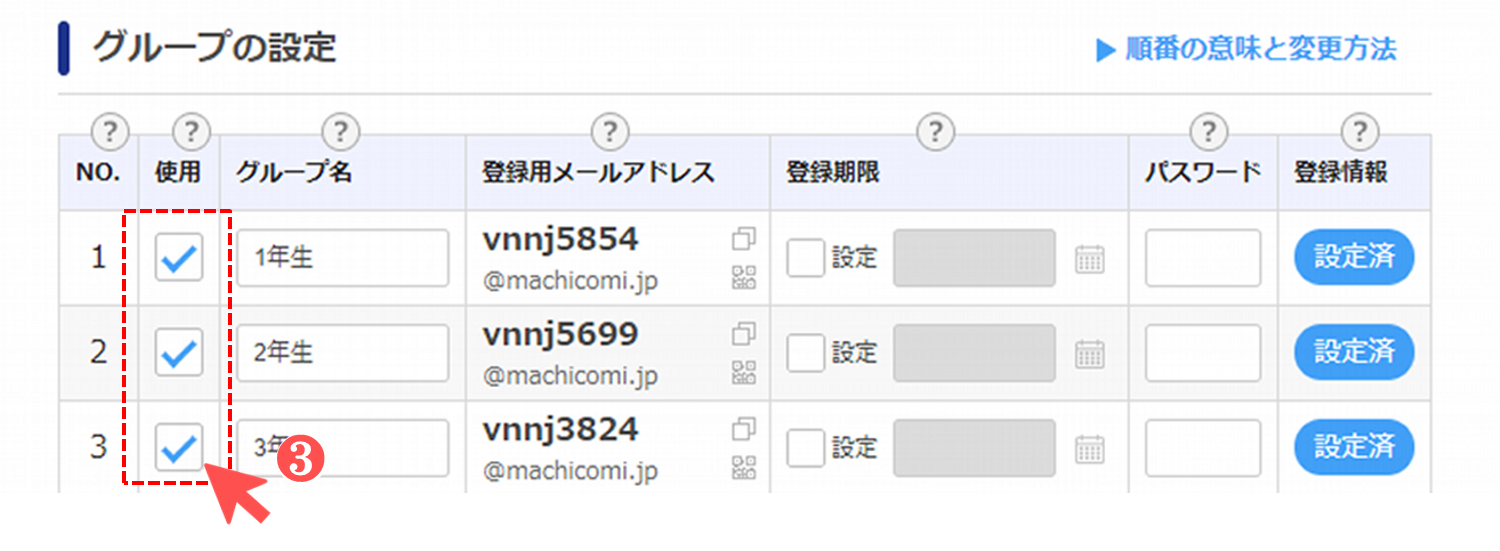Copy the vnnj5699 address using copy icon

(744, 334)
